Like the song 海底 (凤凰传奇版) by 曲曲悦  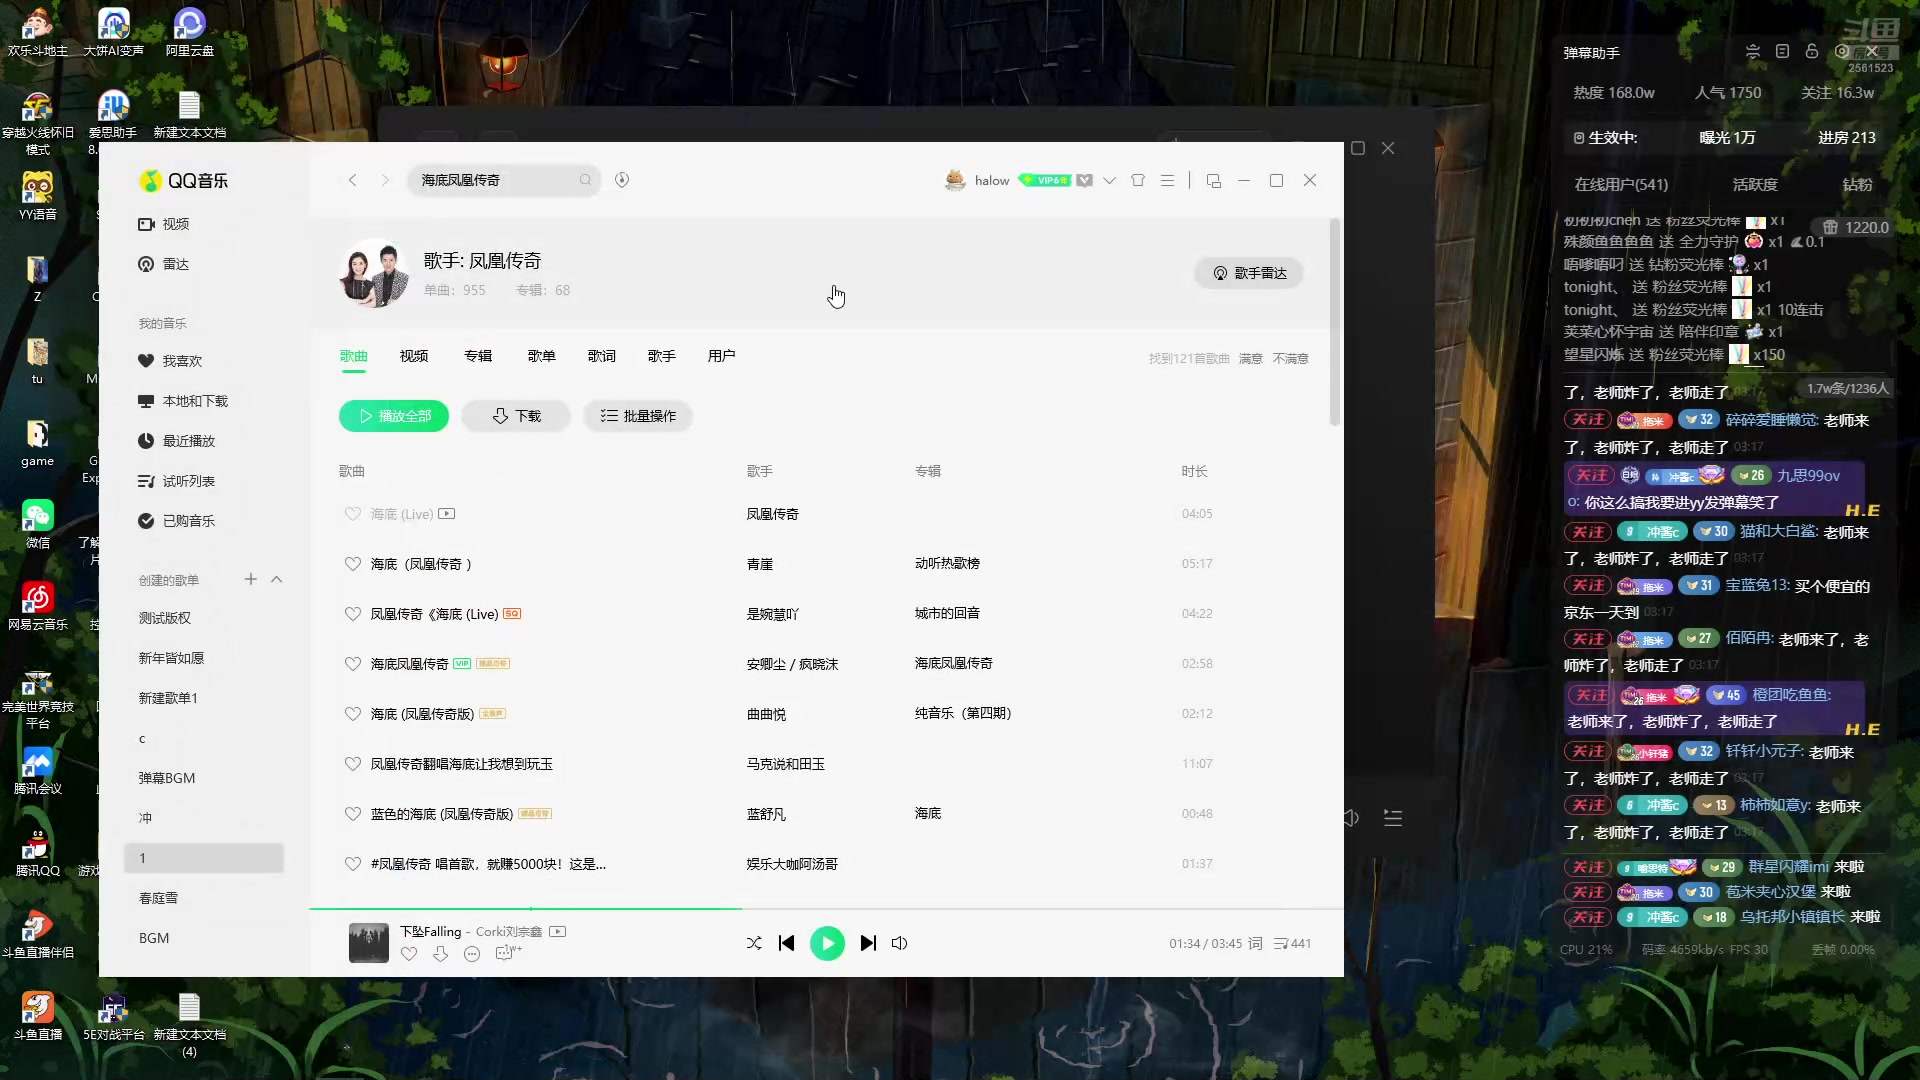click(x=353, y=714)
